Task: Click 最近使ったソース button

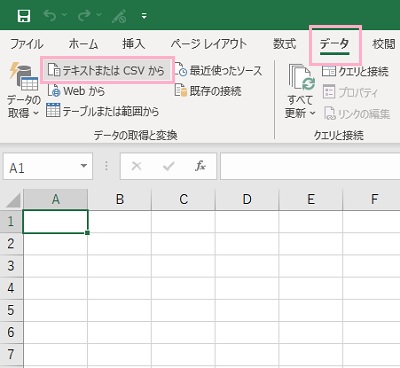Action: (x=219, y=70)
